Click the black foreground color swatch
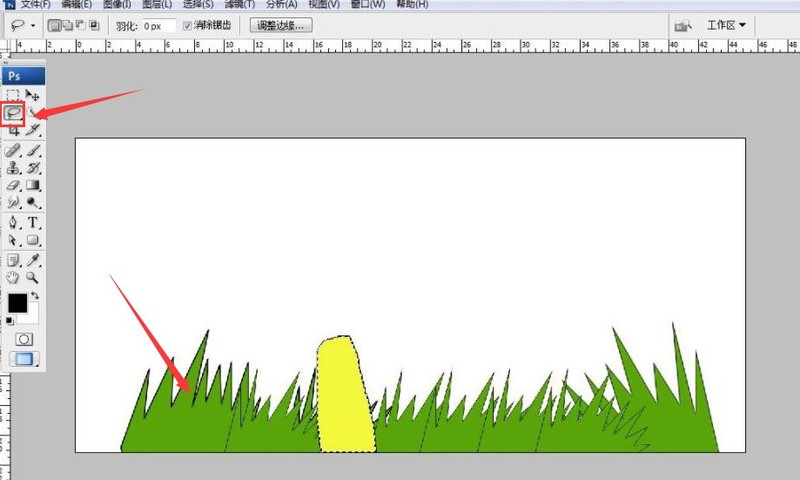This screenshot has height=480, width=800. 17,303
